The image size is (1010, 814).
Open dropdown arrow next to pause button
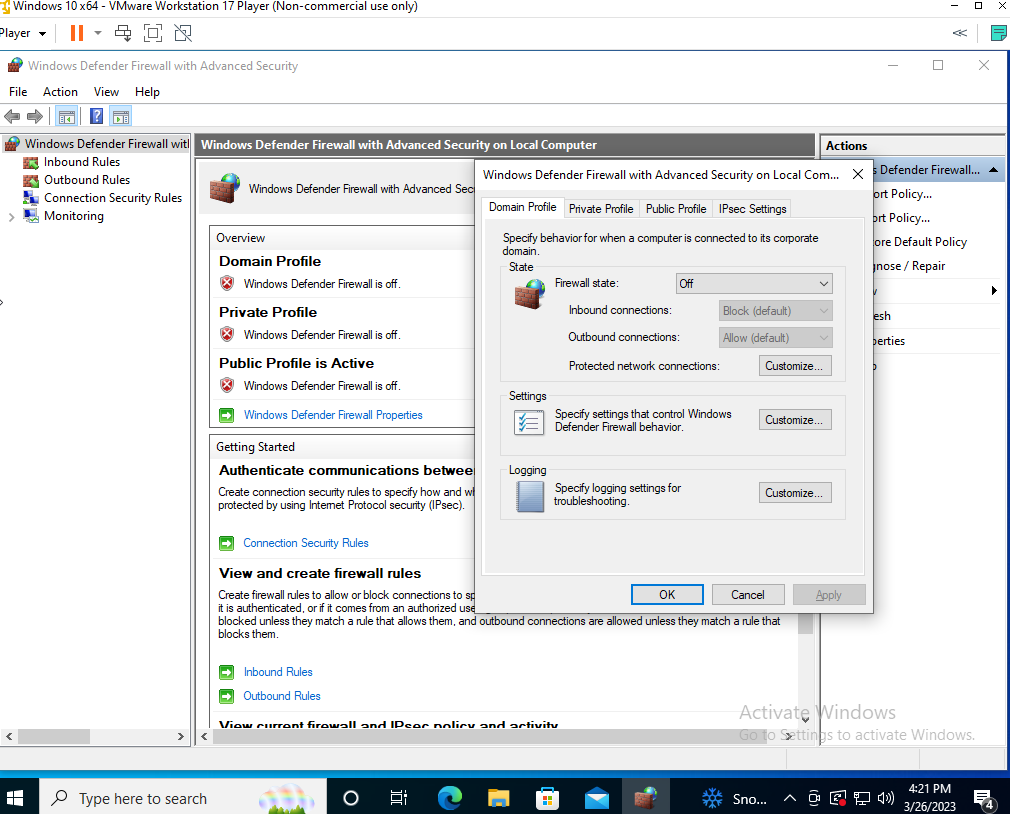(98, 33)
